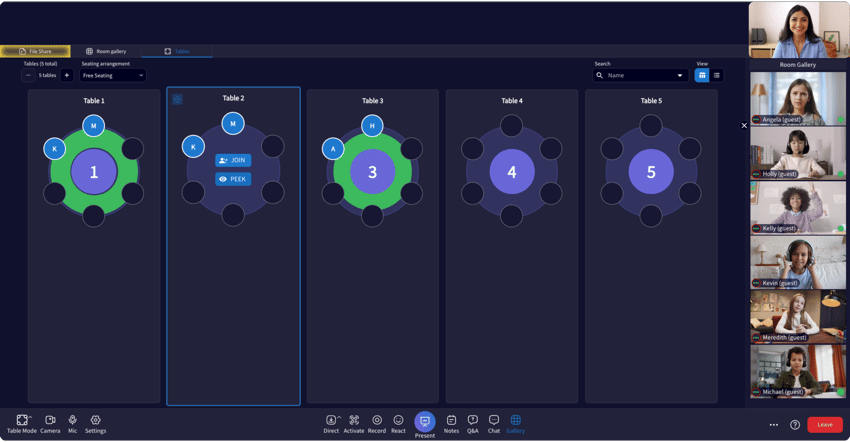Click the purple Table 4 center circle
Screen dimensions: 850x442
511,173
